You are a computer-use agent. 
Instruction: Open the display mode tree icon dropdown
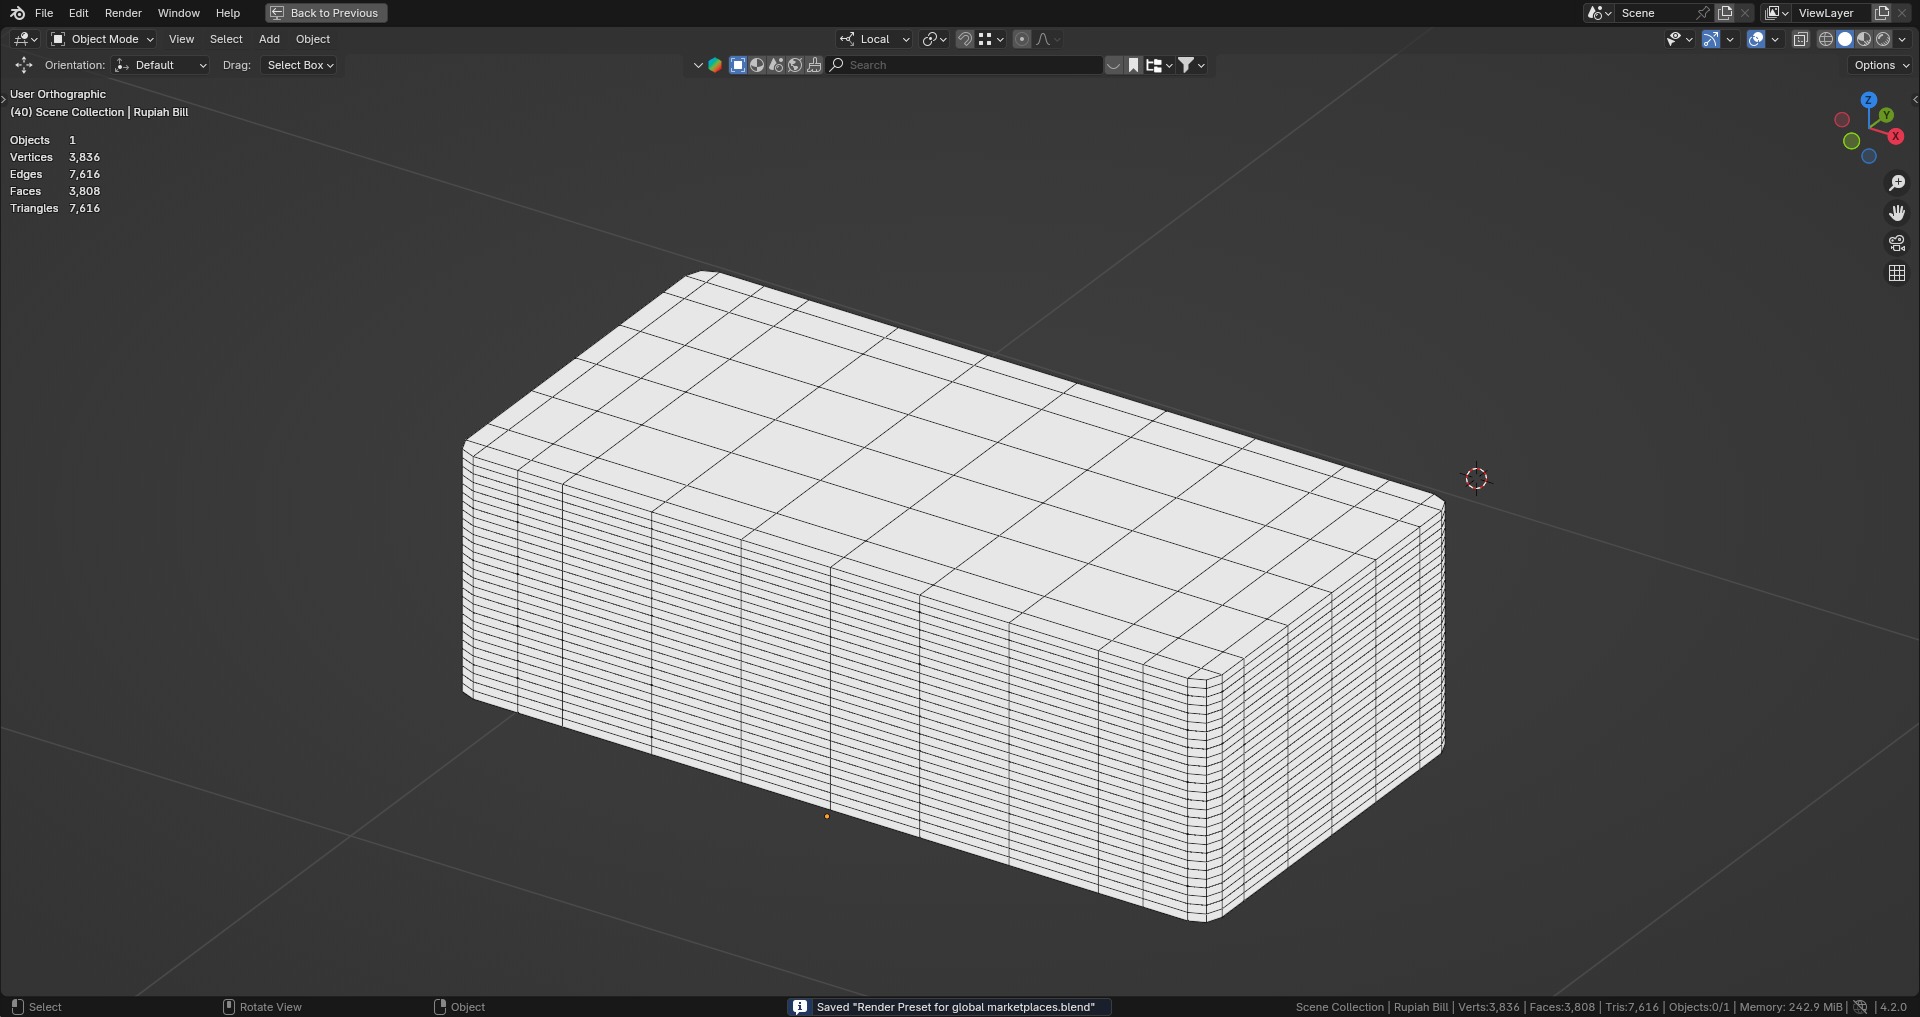point(1159,65)
